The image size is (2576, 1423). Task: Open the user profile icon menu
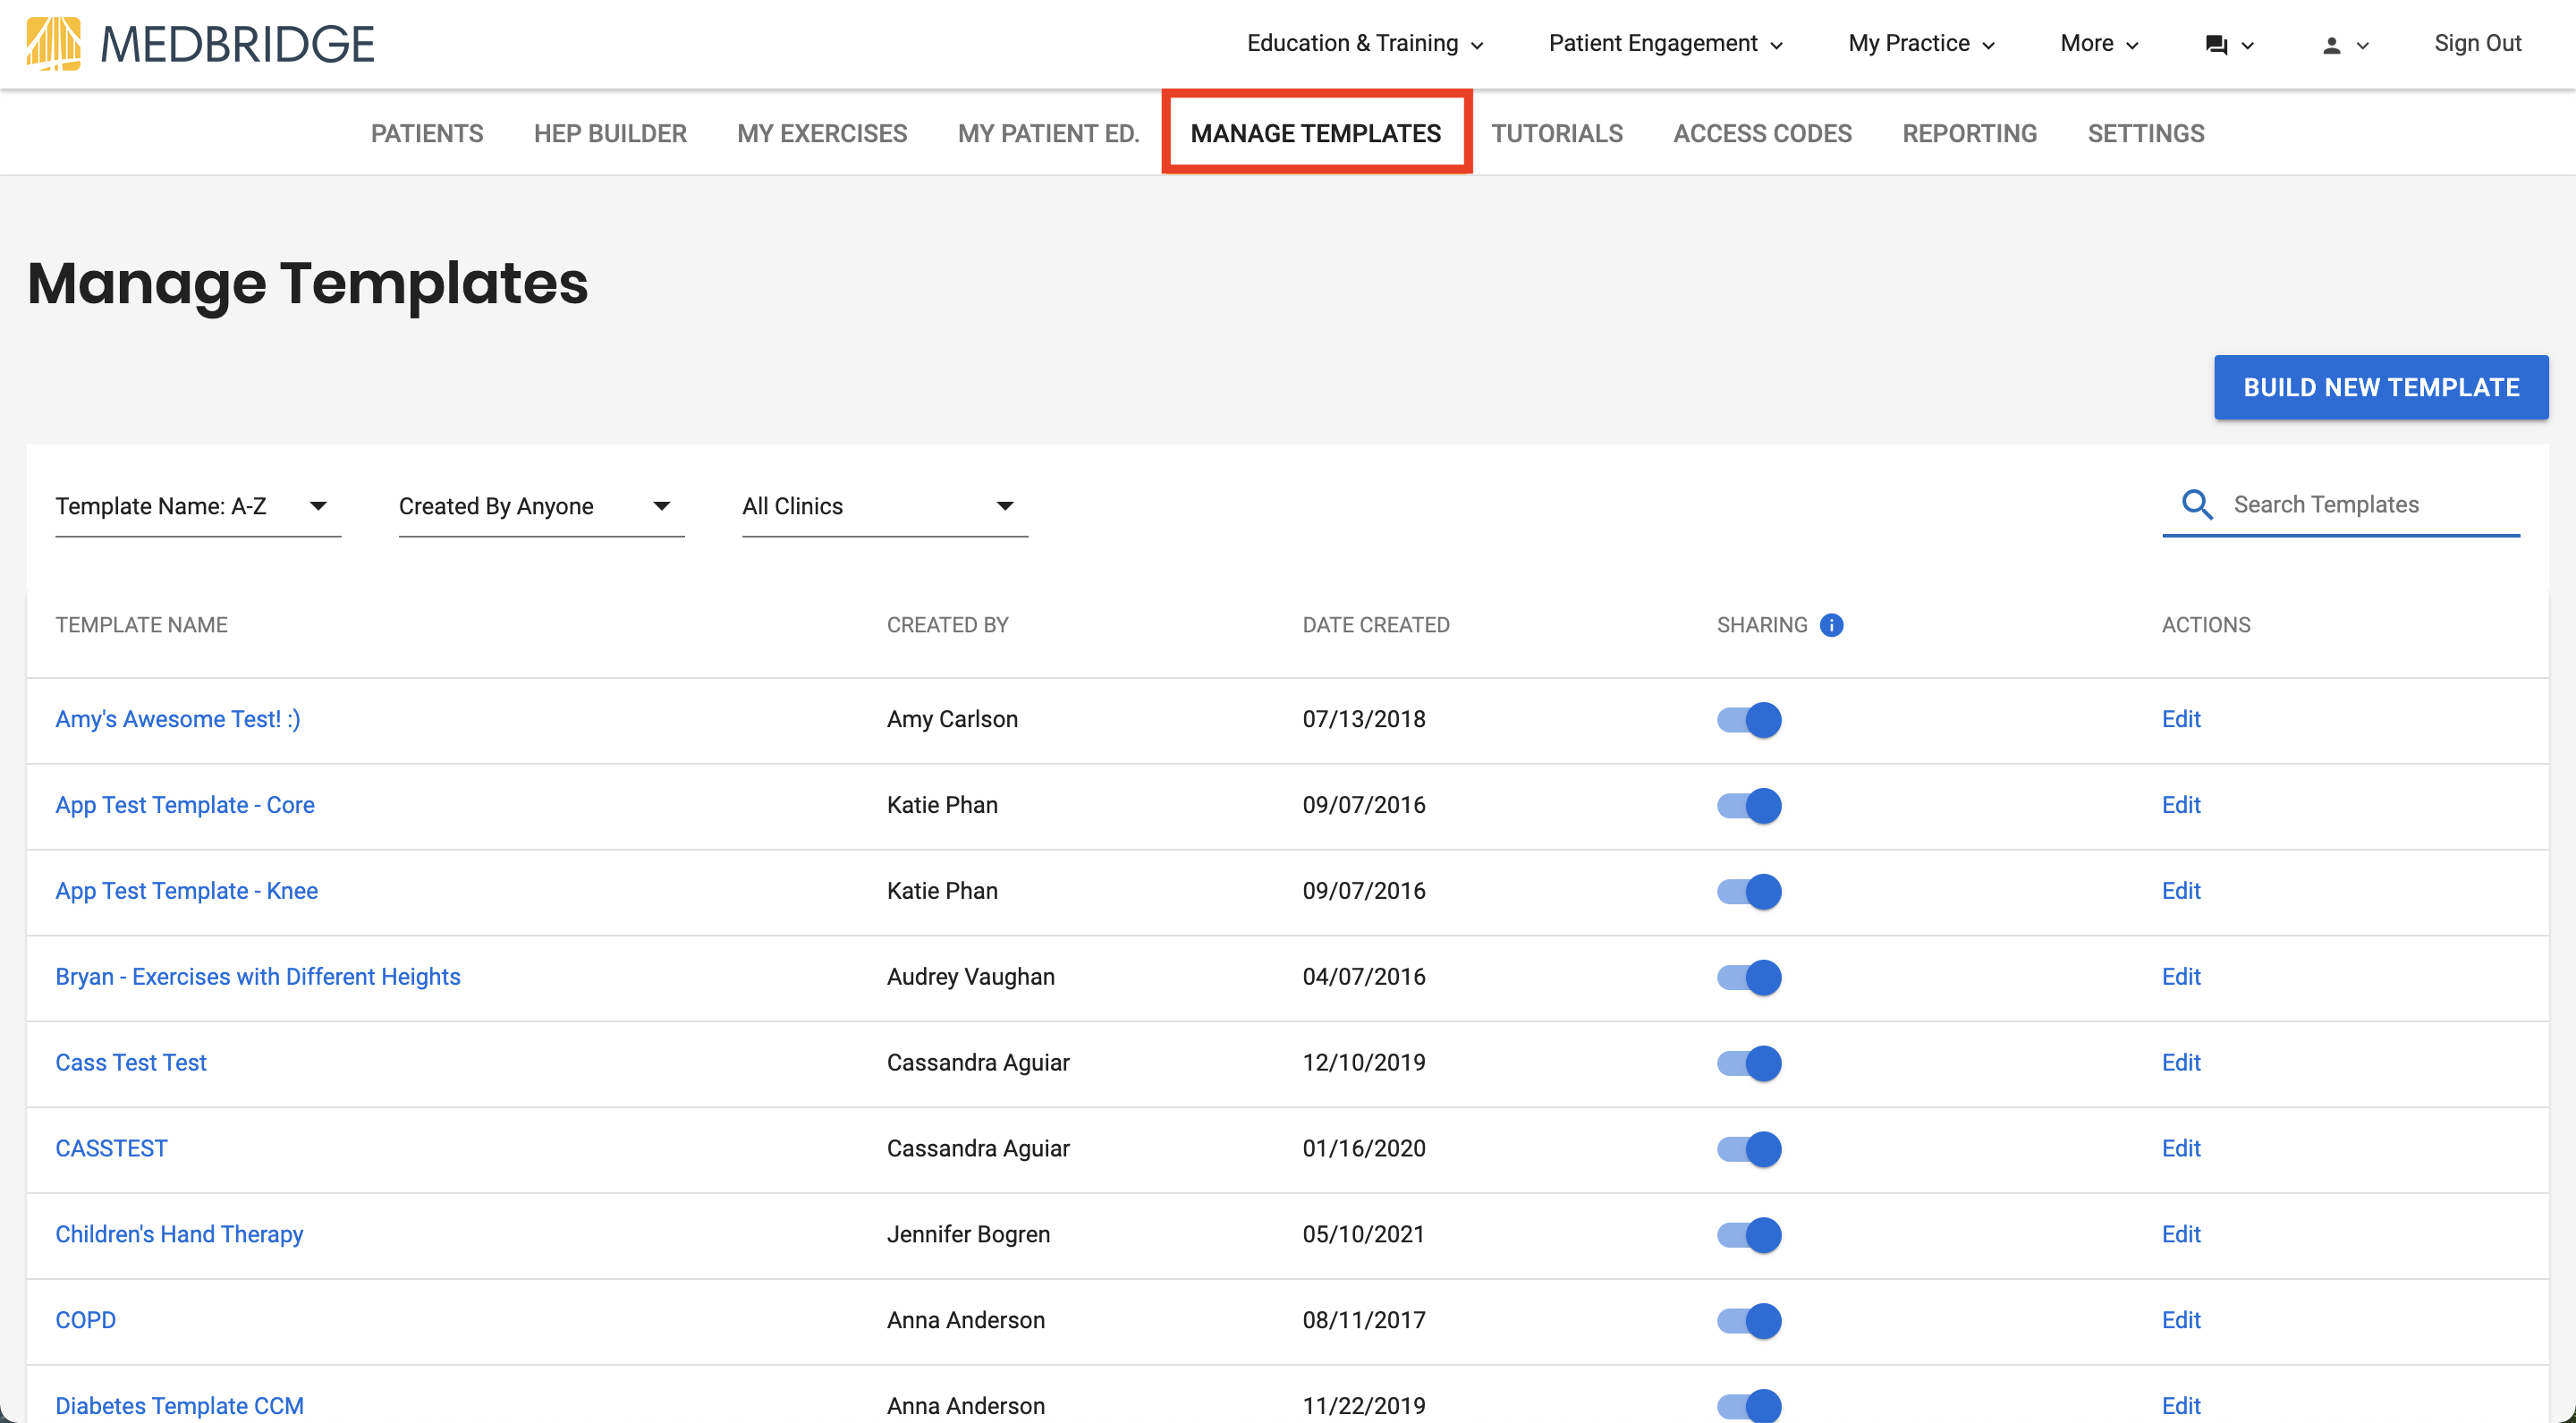(x=2344, y=45)
